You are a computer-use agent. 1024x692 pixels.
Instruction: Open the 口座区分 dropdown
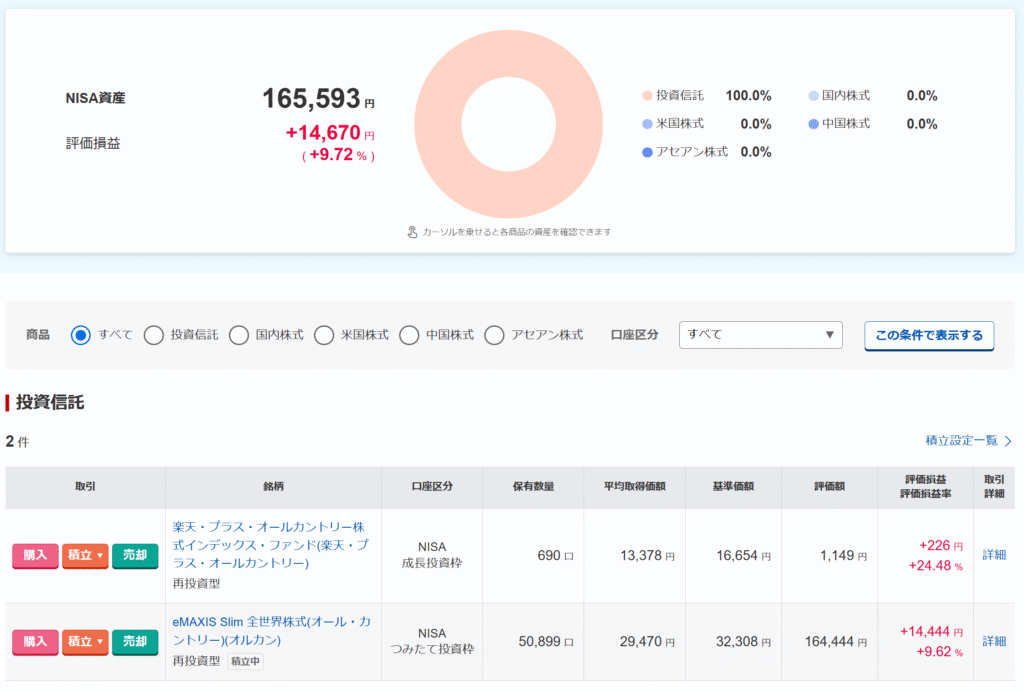pyautogui.click(x=760, y=335)
